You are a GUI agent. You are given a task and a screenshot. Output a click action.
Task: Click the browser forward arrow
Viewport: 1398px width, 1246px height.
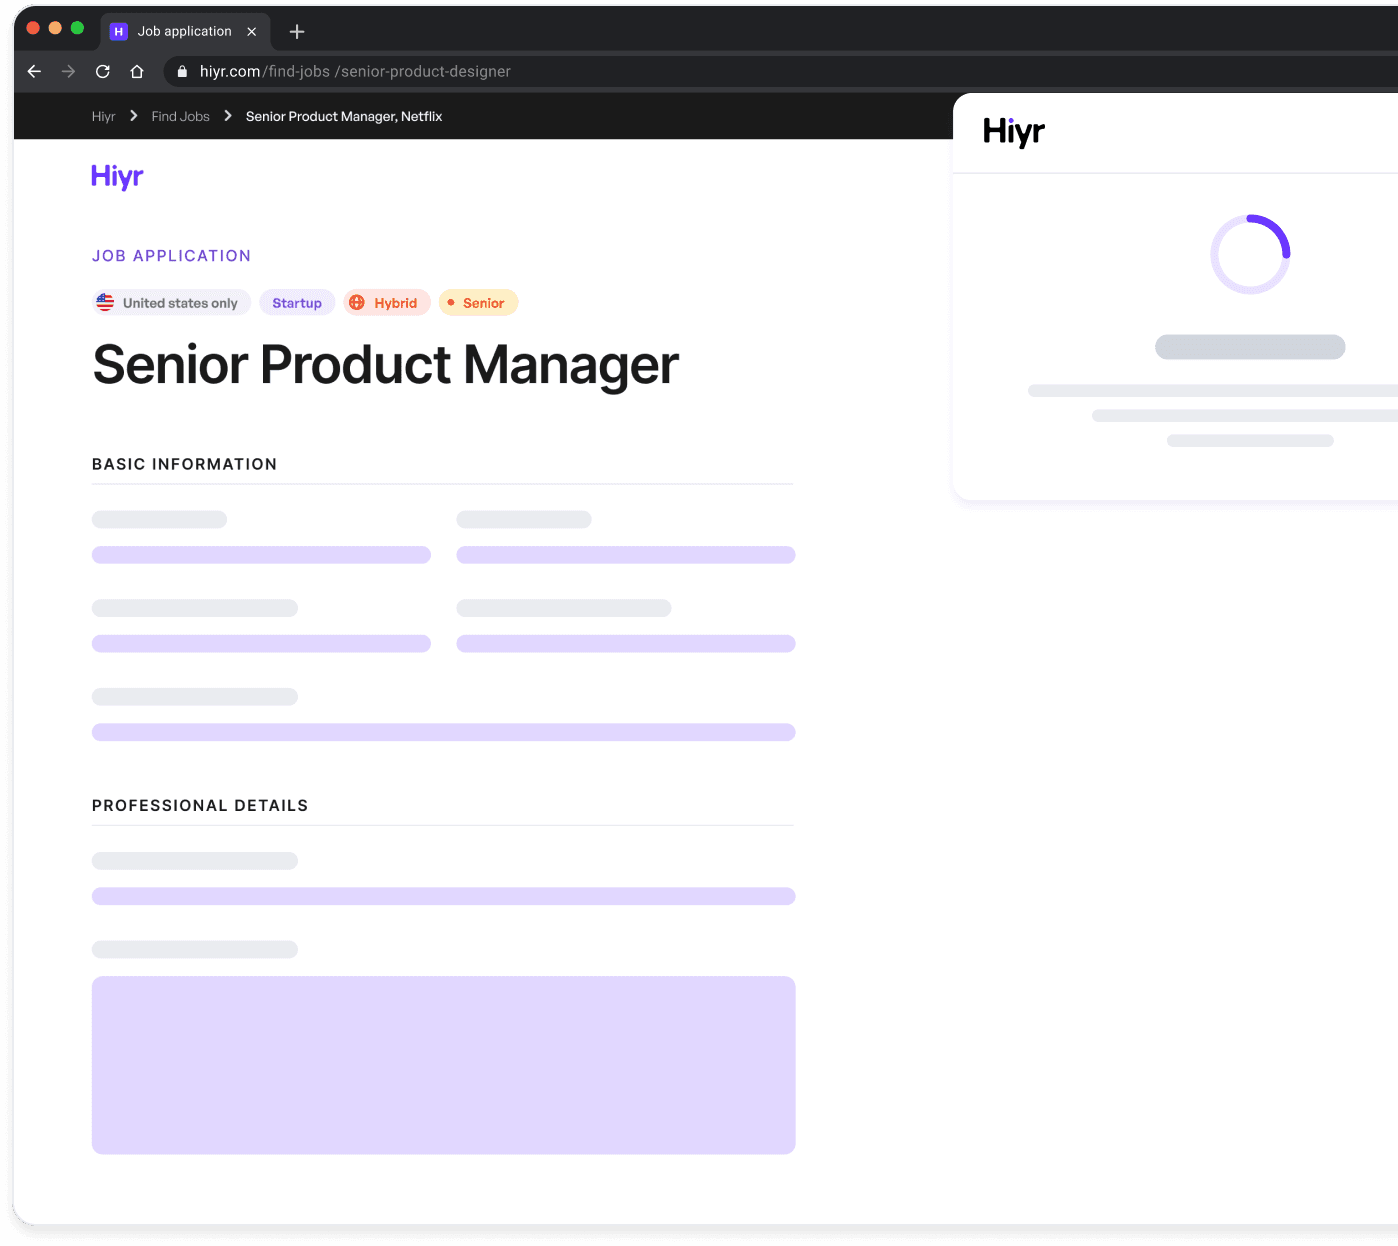(68, 71)
